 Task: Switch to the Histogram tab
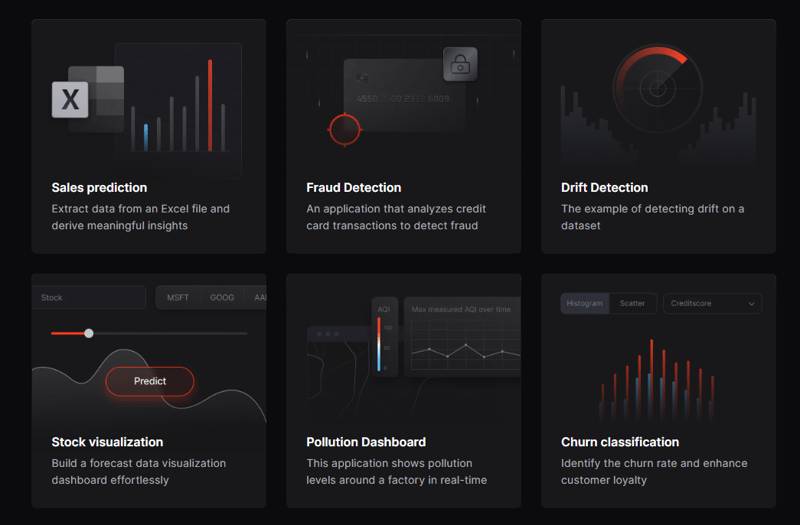click(585, 303)
